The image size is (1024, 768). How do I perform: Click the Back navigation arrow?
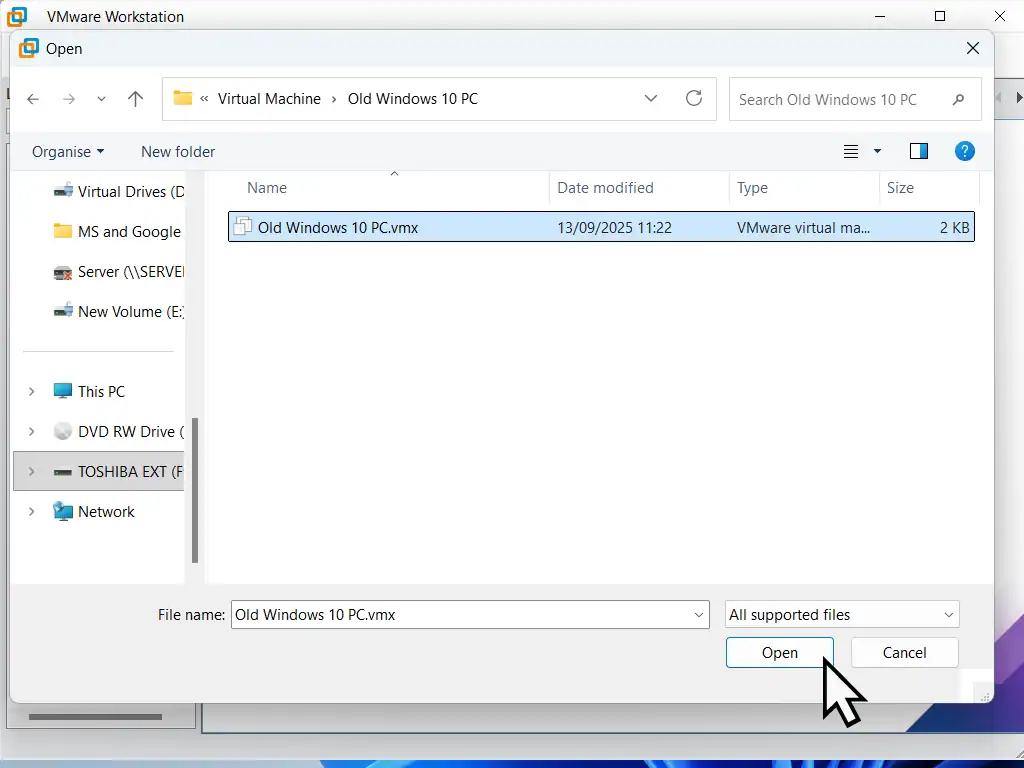click(33, 99)
